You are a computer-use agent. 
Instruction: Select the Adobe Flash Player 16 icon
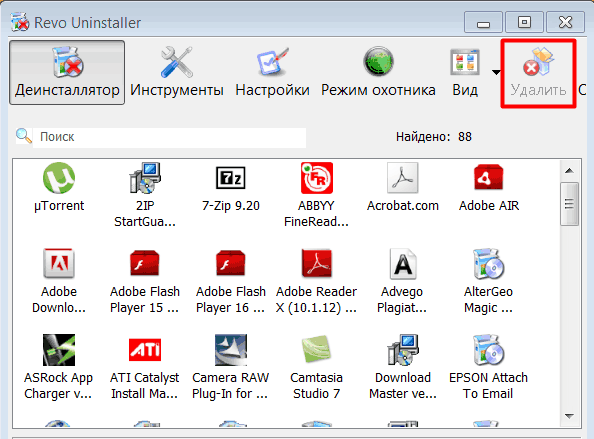click(231, 262)
